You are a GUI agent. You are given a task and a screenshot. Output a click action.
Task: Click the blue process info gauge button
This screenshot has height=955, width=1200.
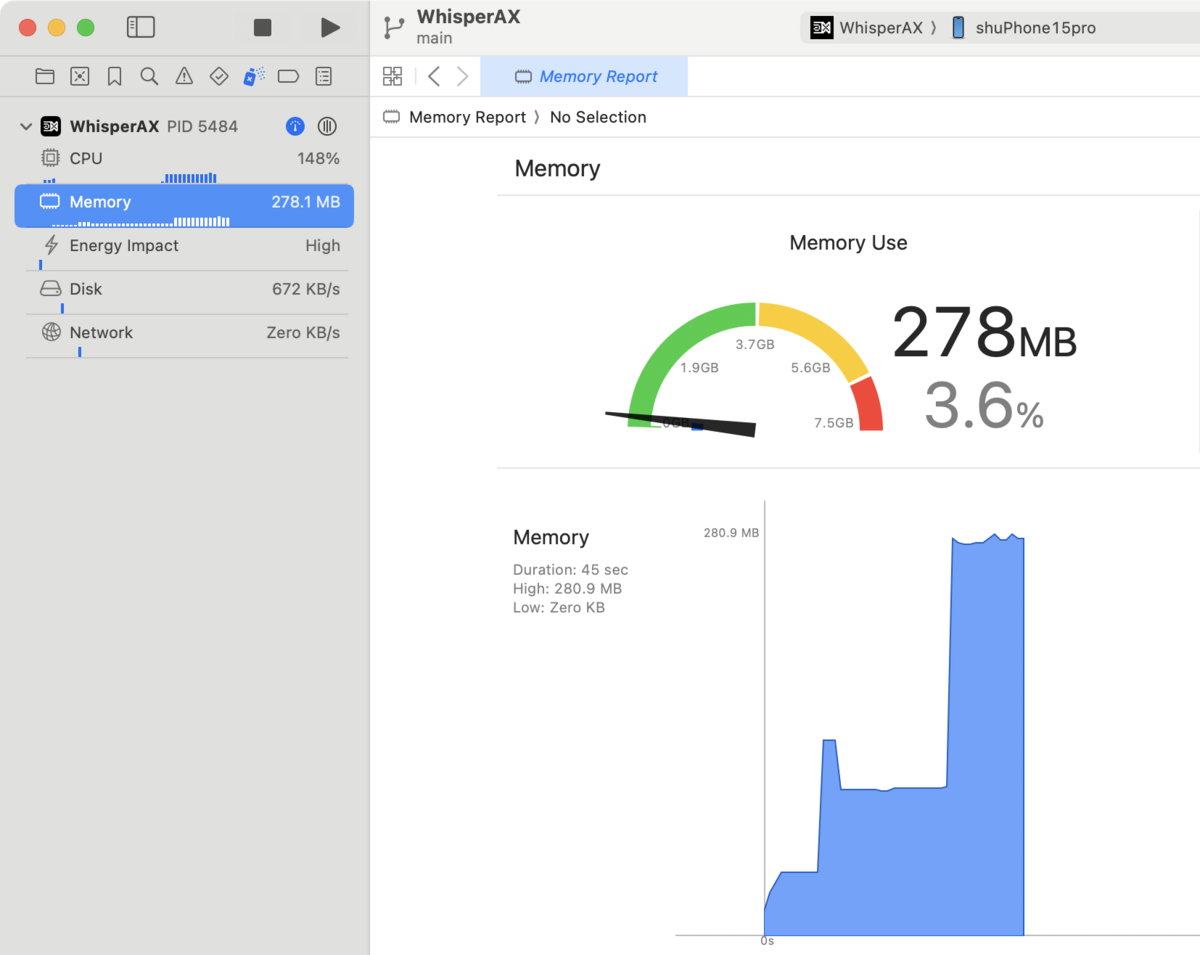coord(295,126)
